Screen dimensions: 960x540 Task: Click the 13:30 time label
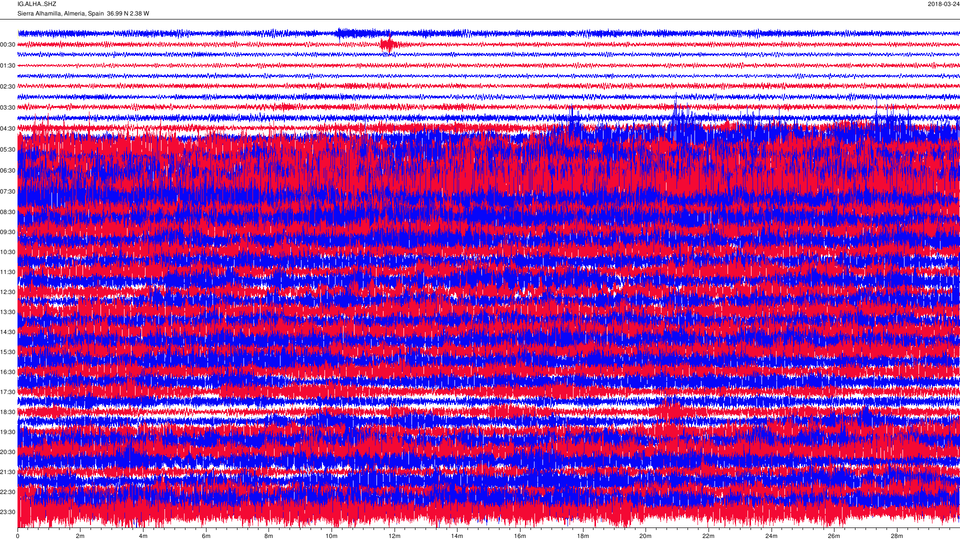point(8,312)
